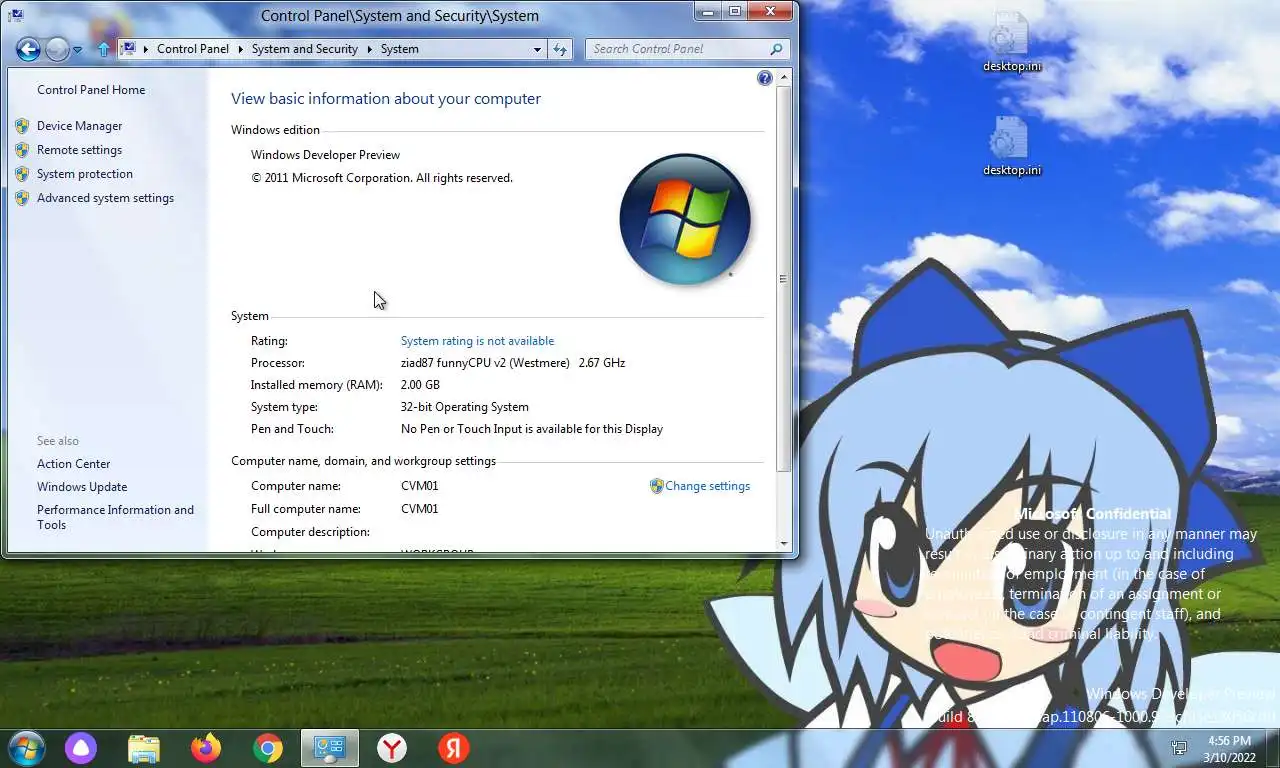1280x768 pixels.
Task: Select '32-bit Operating System' text
Action: [465, 407]
